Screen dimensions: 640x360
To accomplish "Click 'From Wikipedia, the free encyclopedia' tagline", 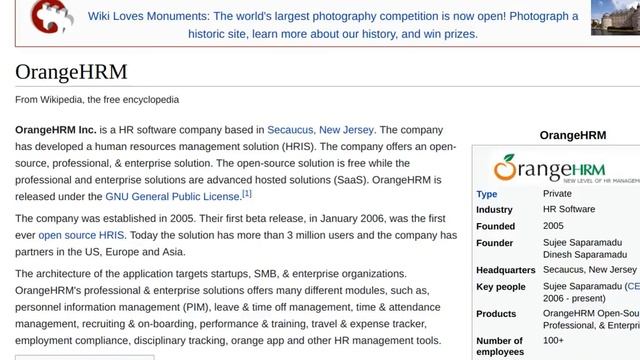I will coord(97,100).
